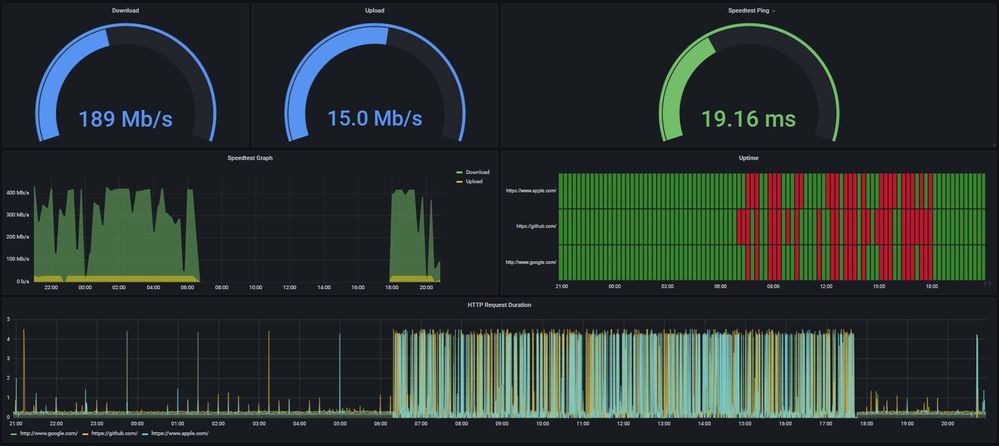Viewport: 999px width, 446px height.
Task: Toggle the Download series in Speedtest Graph legend
Action: (477, 172)
